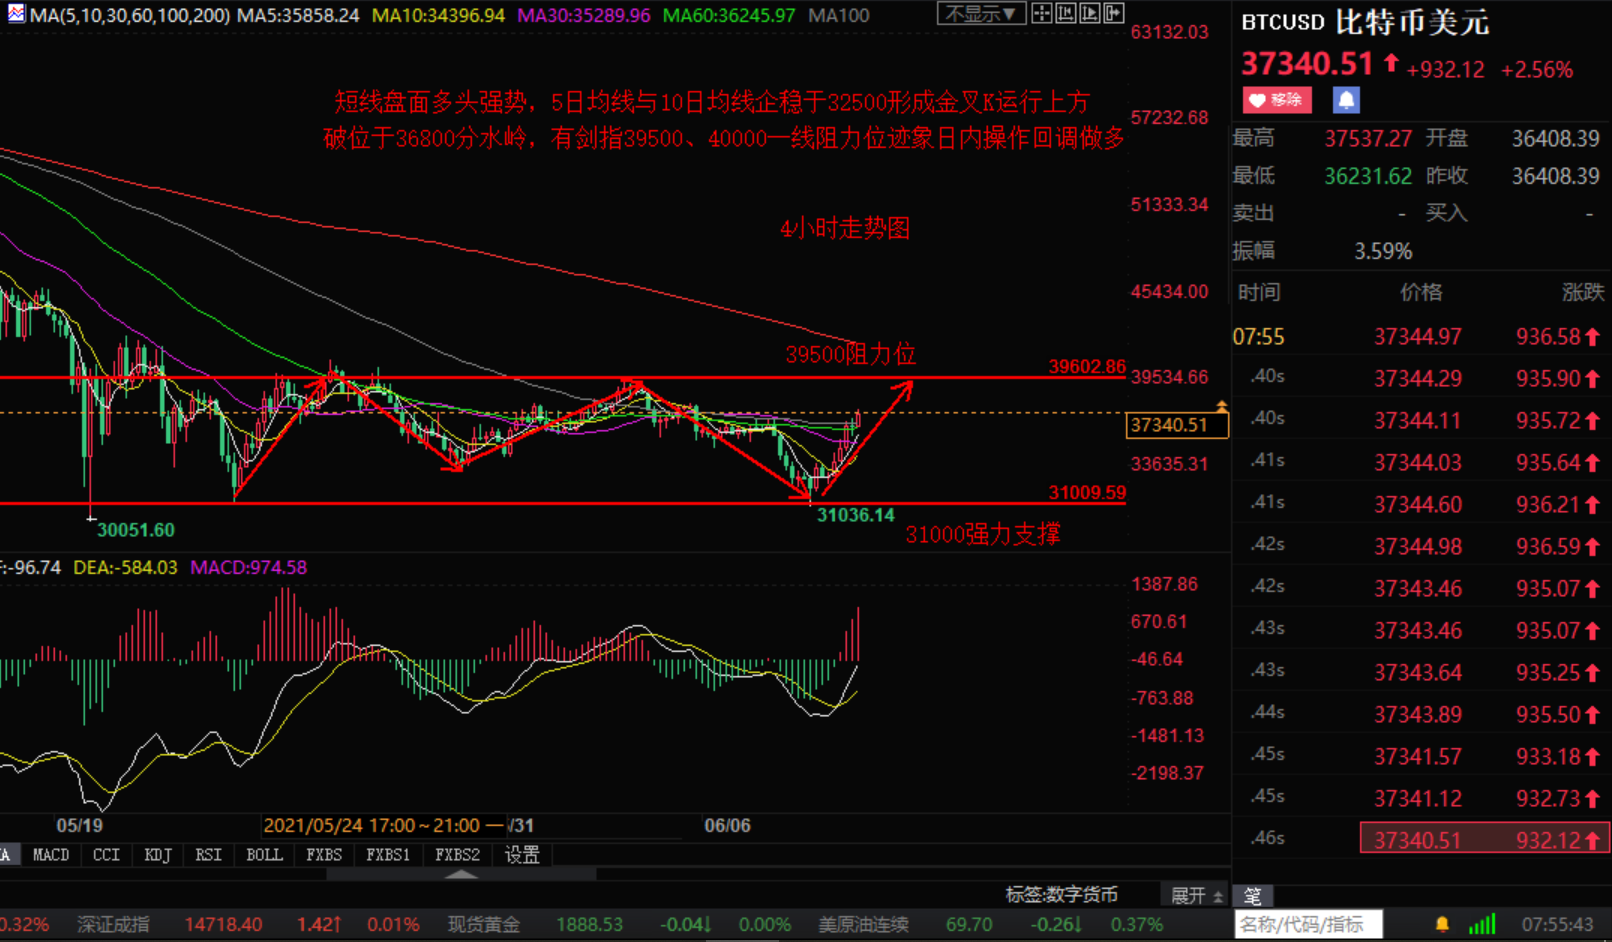
Task: Switch to the FXBS1 indicator tab
Action: click(x=388, y=855)
